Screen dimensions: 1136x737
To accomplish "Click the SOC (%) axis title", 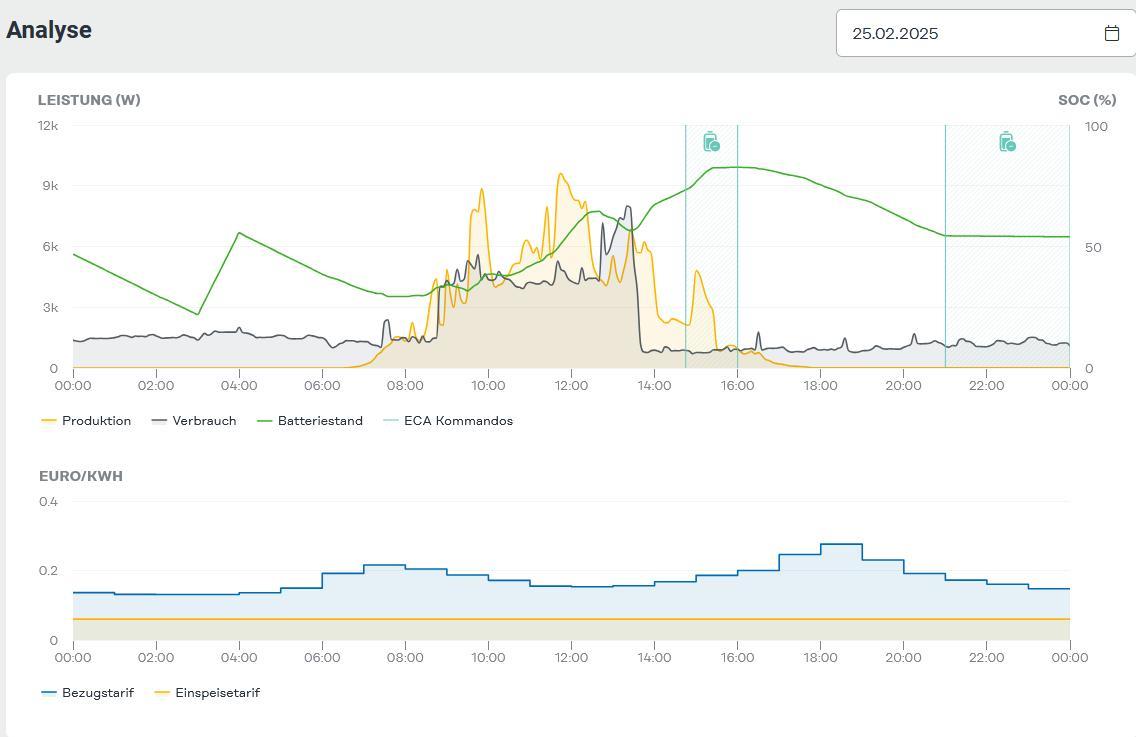I will tap(1086, 100).
